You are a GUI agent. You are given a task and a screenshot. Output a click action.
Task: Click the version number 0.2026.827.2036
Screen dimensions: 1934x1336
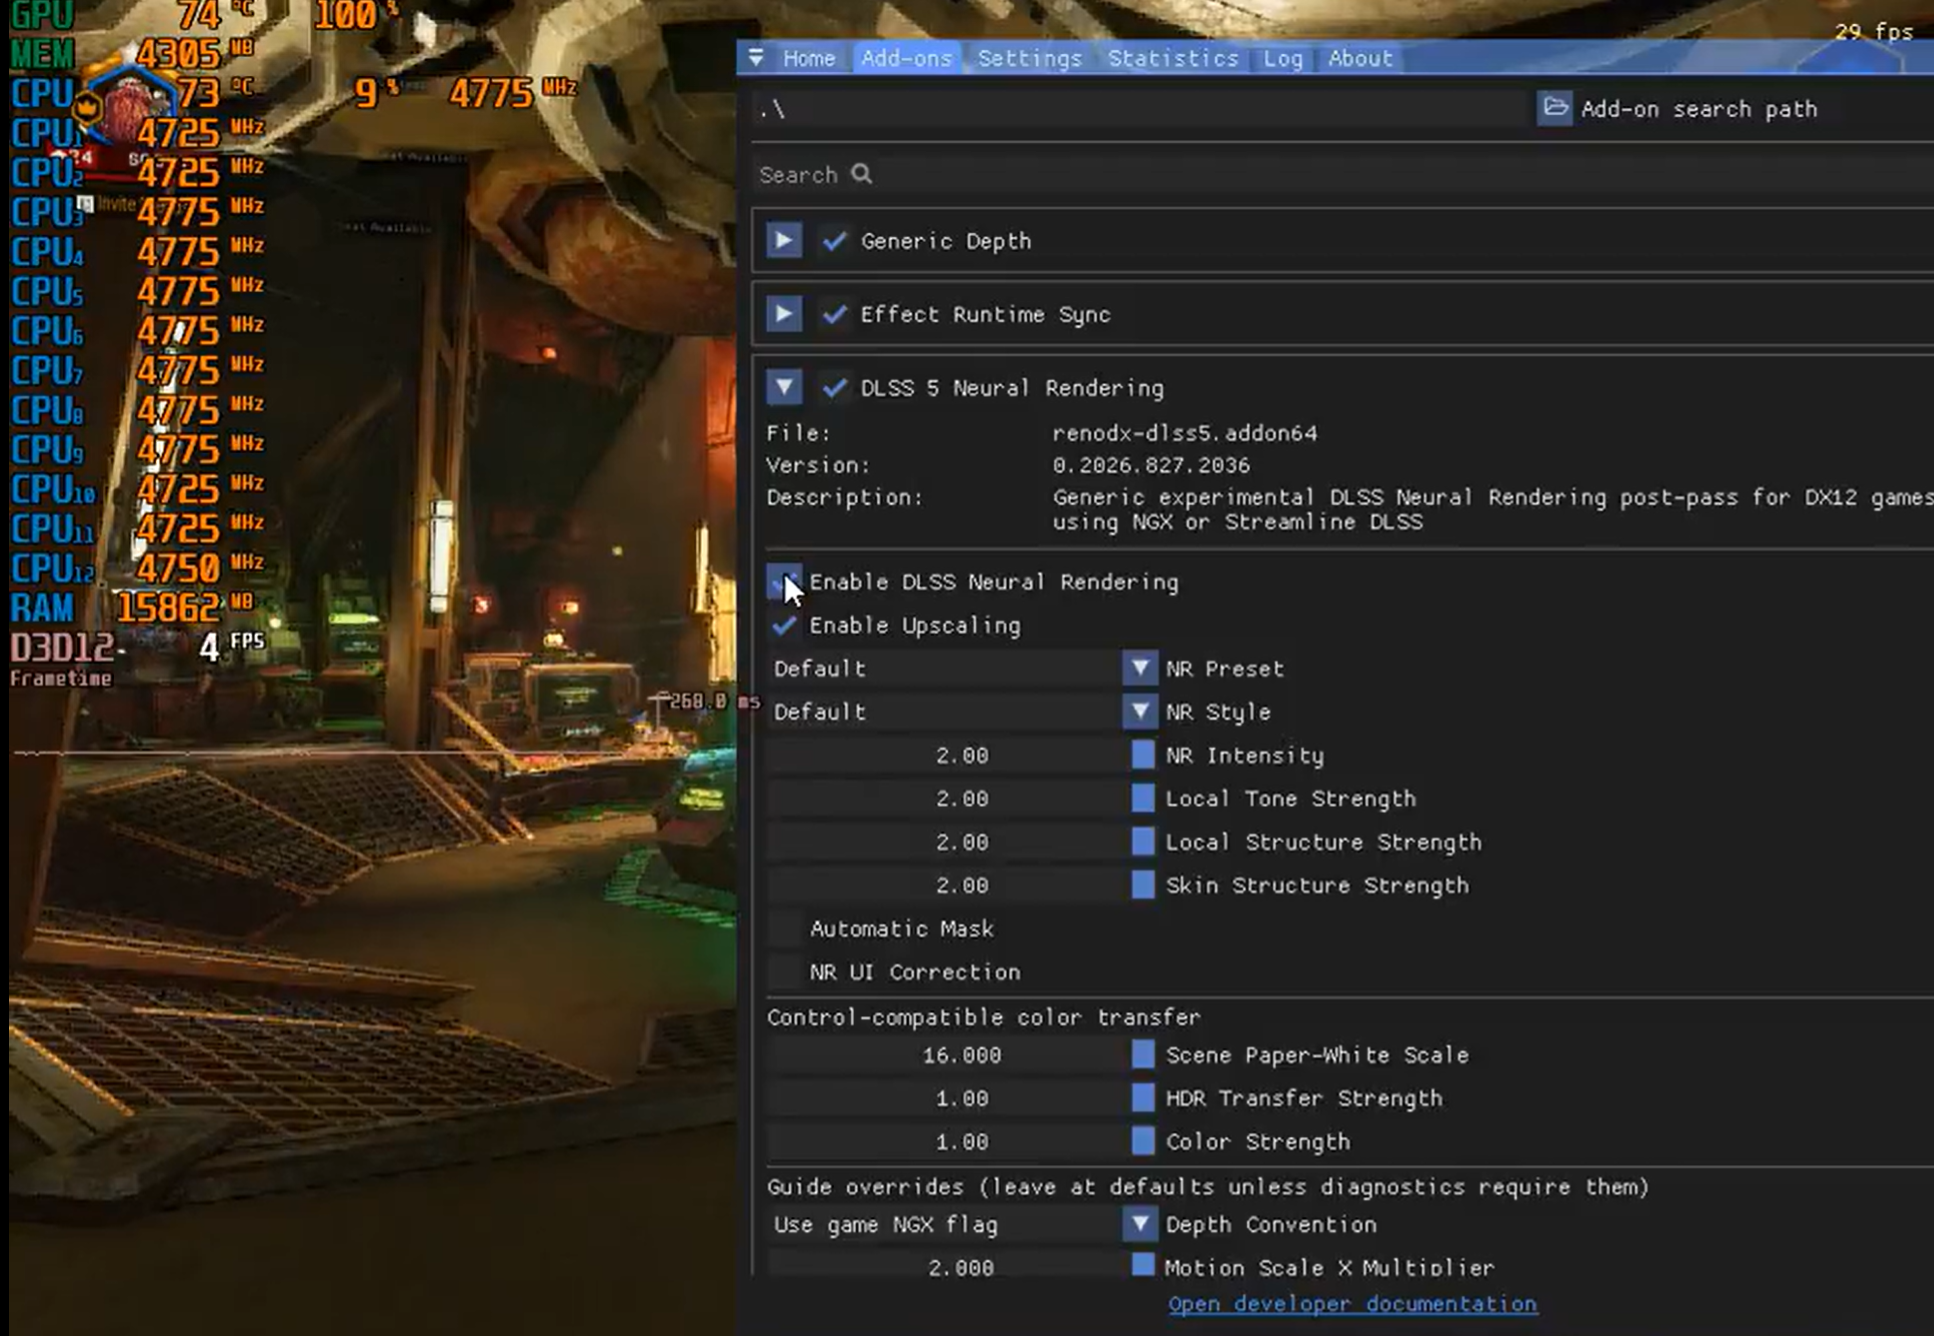click(x=1150, y=465)
